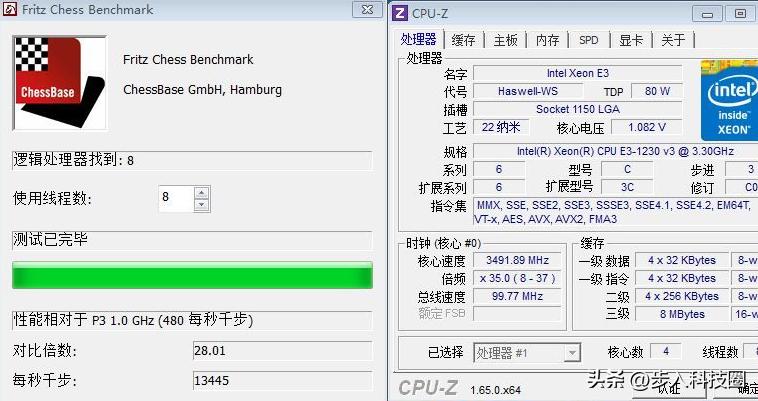Decrease thread count with down arrow
Image resolution: width=758 pixels, height=401 pixels.
click(202, 205)
